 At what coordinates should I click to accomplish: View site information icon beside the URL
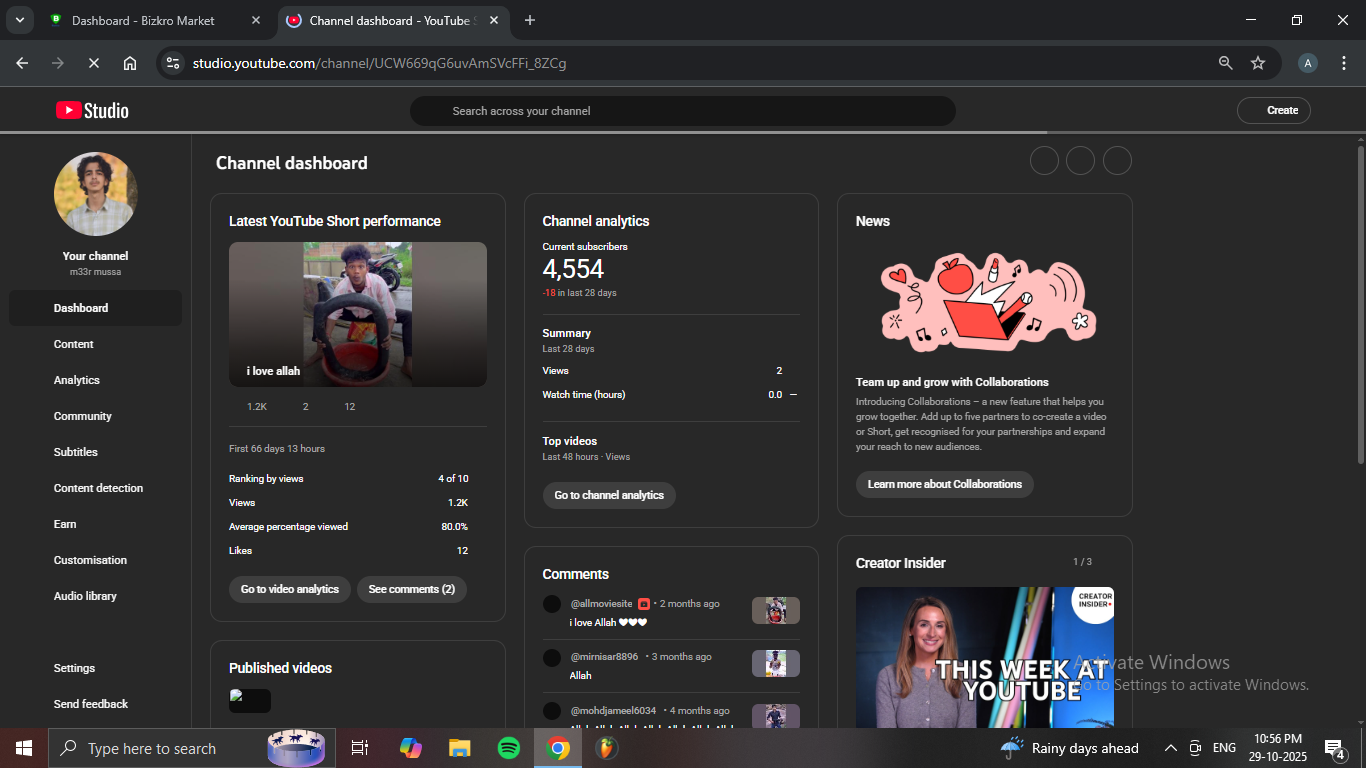click(x=173, y=63)
